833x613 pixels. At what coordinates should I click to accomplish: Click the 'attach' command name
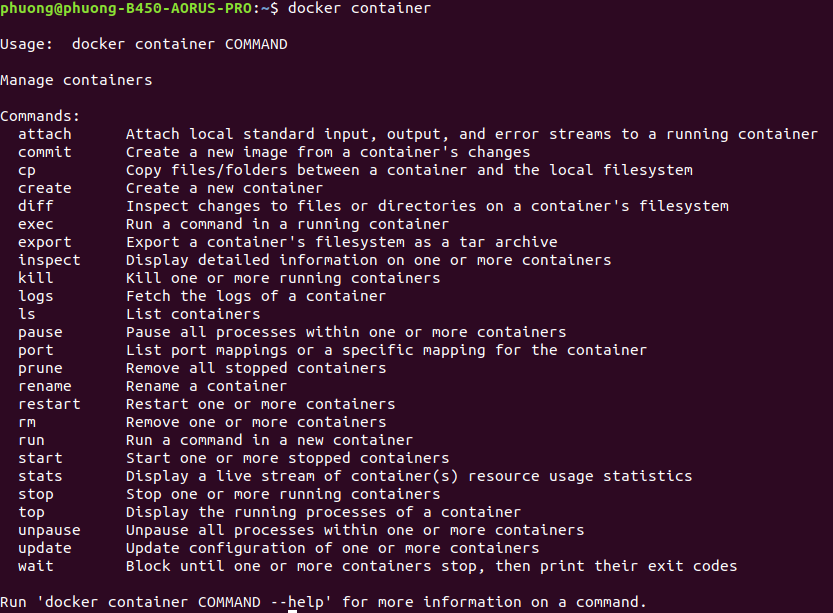coord(45,134)
